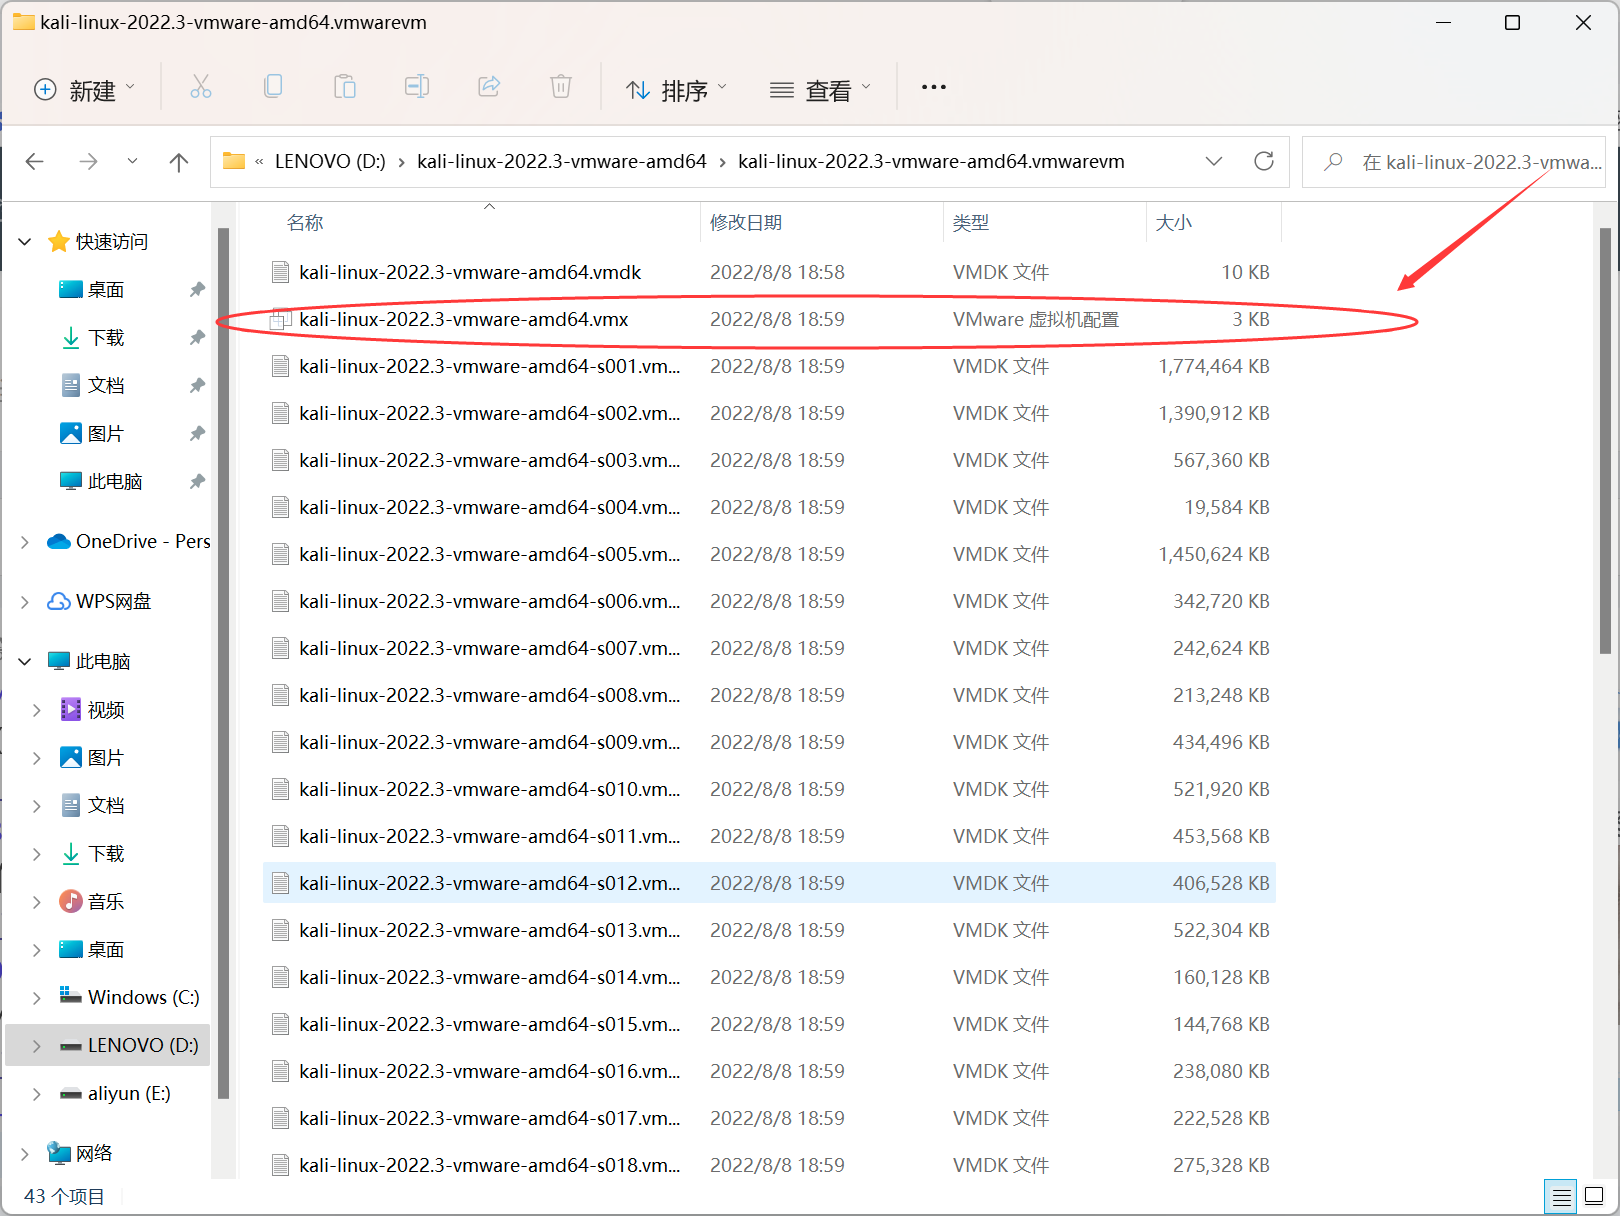Expand the 网络 tree node
1620x1216 pixels.
pos(25,1154)
